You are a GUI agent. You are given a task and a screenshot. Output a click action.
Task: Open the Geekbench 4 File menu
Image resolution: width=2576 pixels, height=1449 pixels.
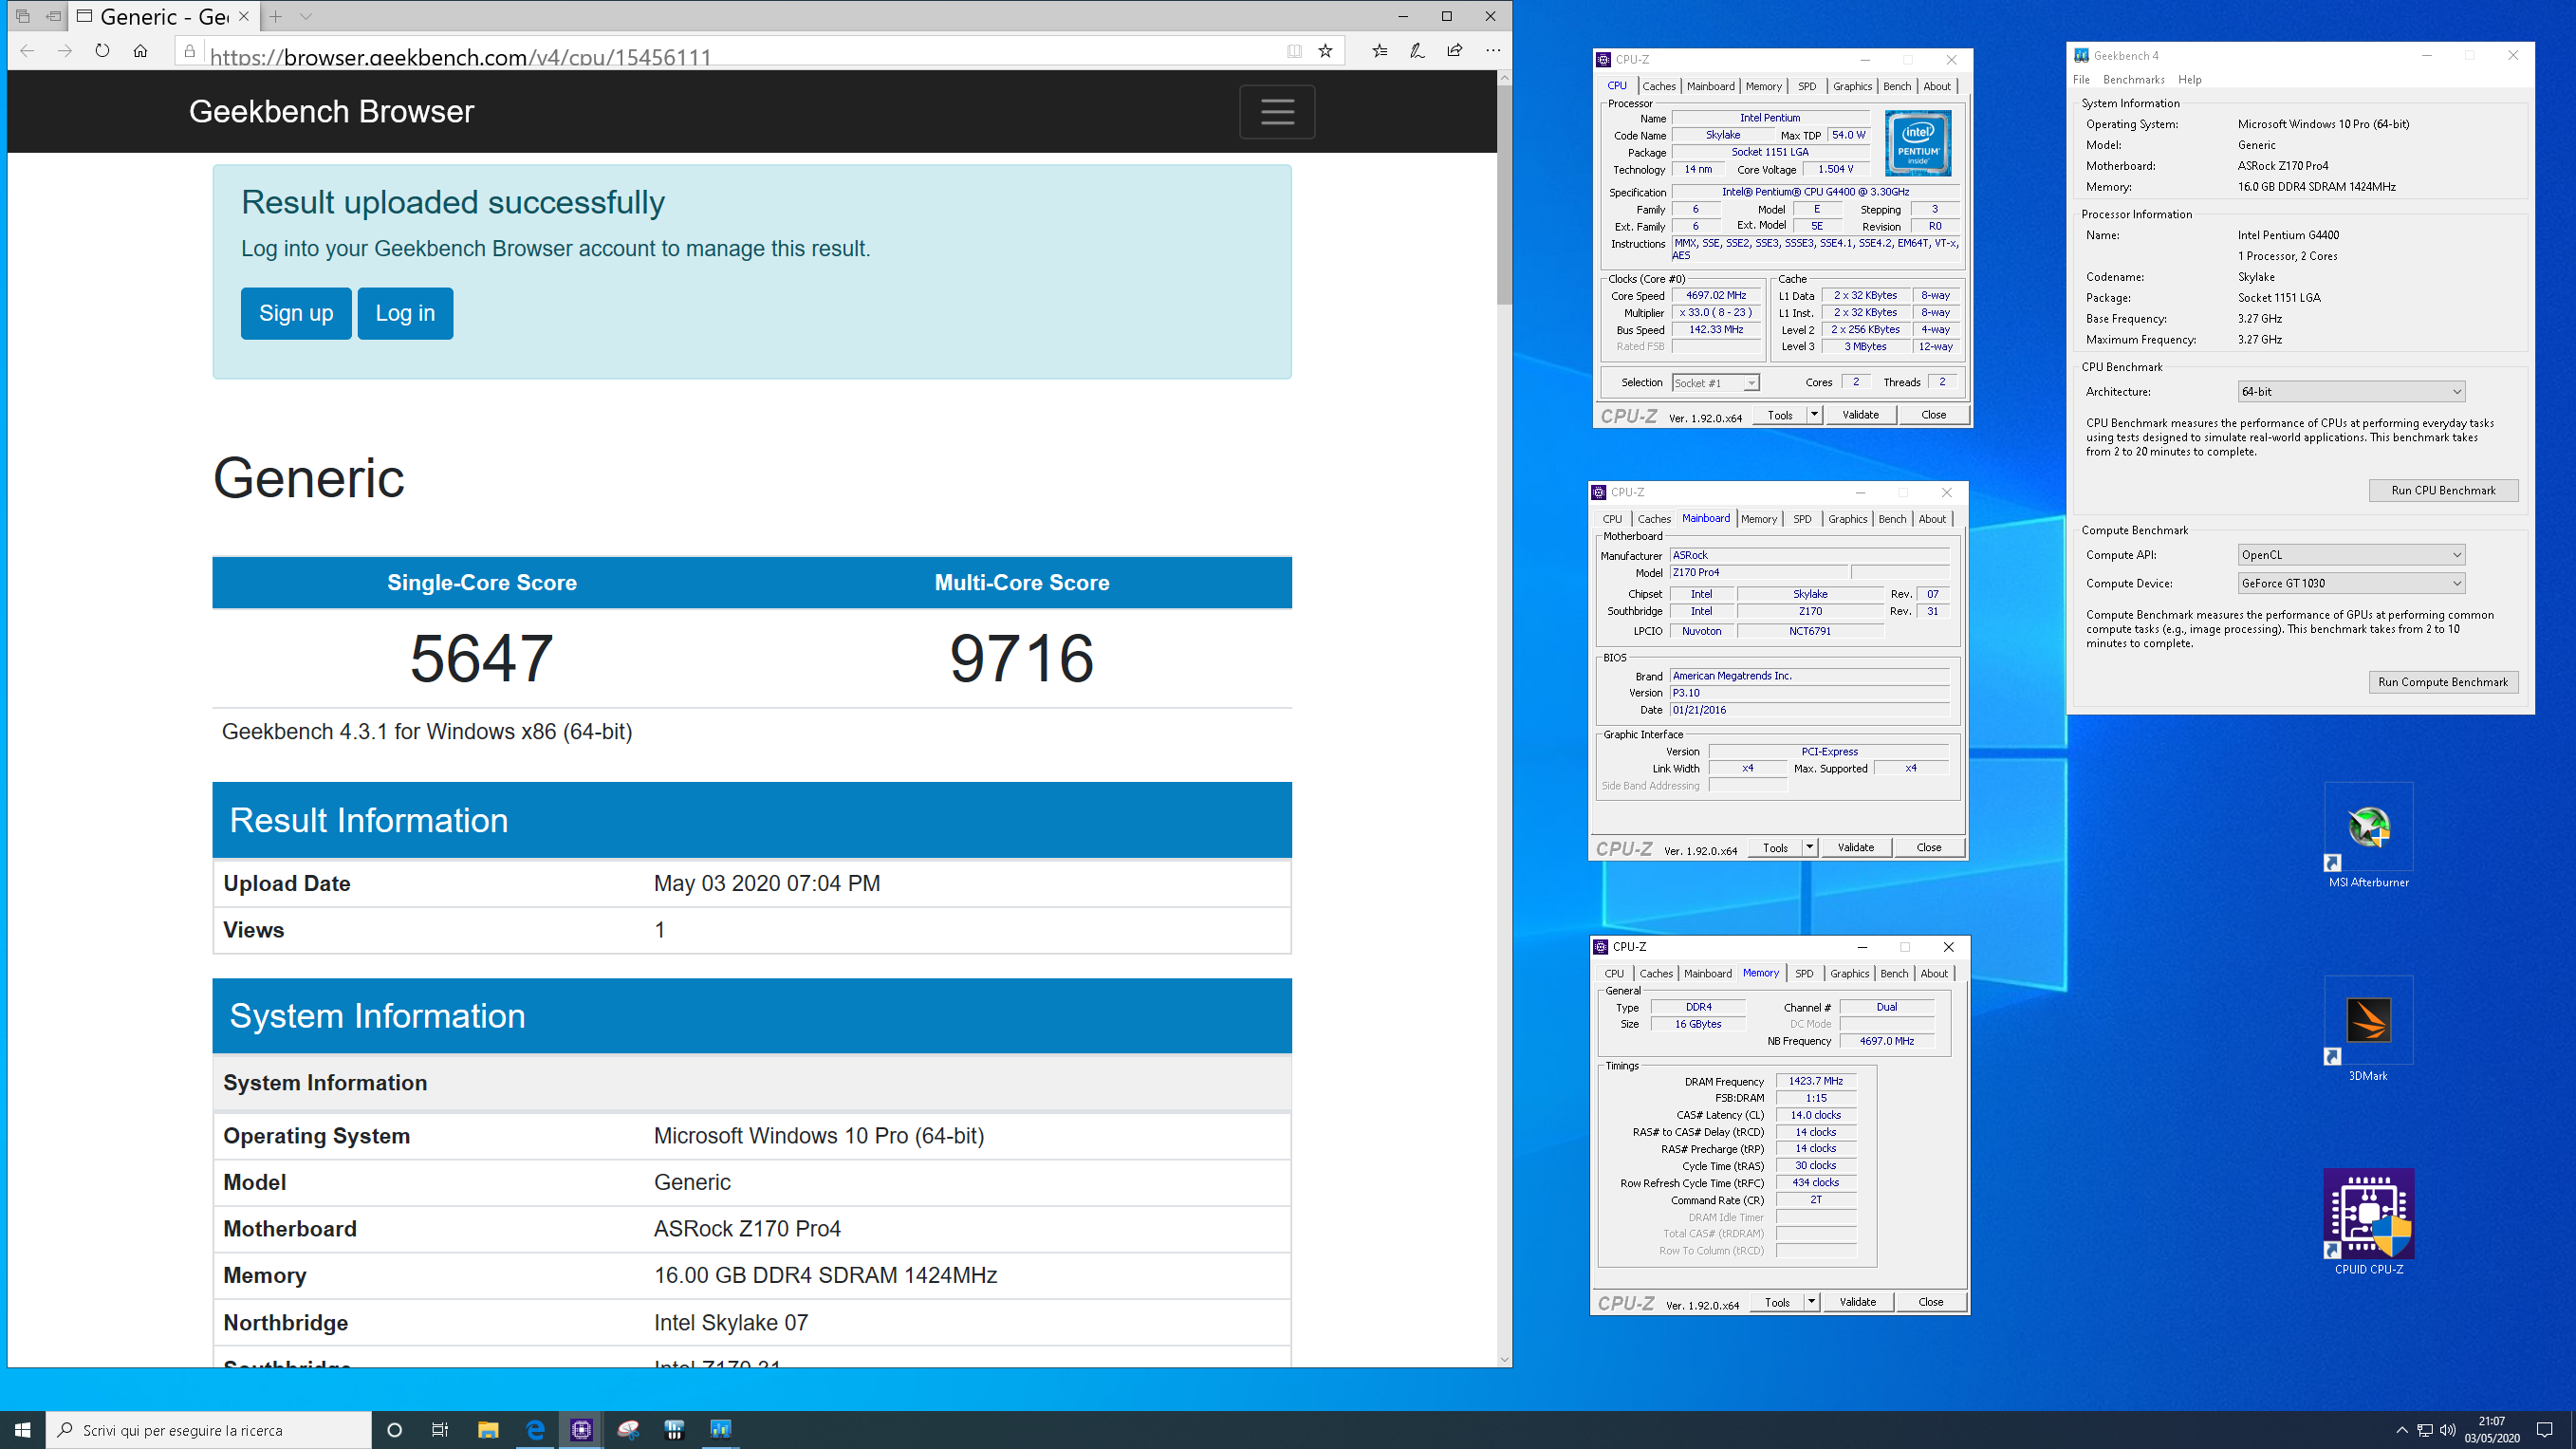coord(2081,79)
